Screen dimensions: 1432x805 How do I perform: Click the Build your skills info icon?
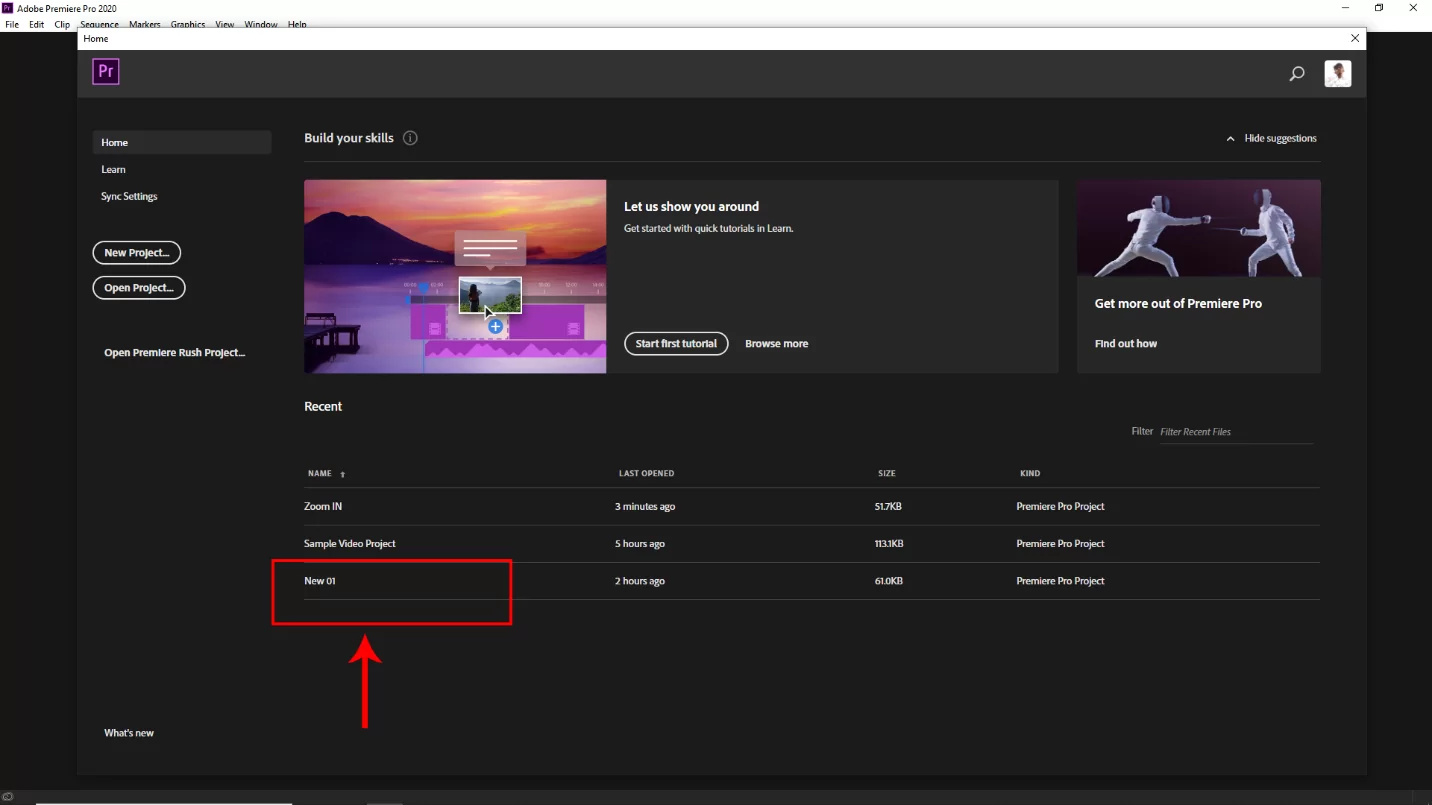click(410, 138)
